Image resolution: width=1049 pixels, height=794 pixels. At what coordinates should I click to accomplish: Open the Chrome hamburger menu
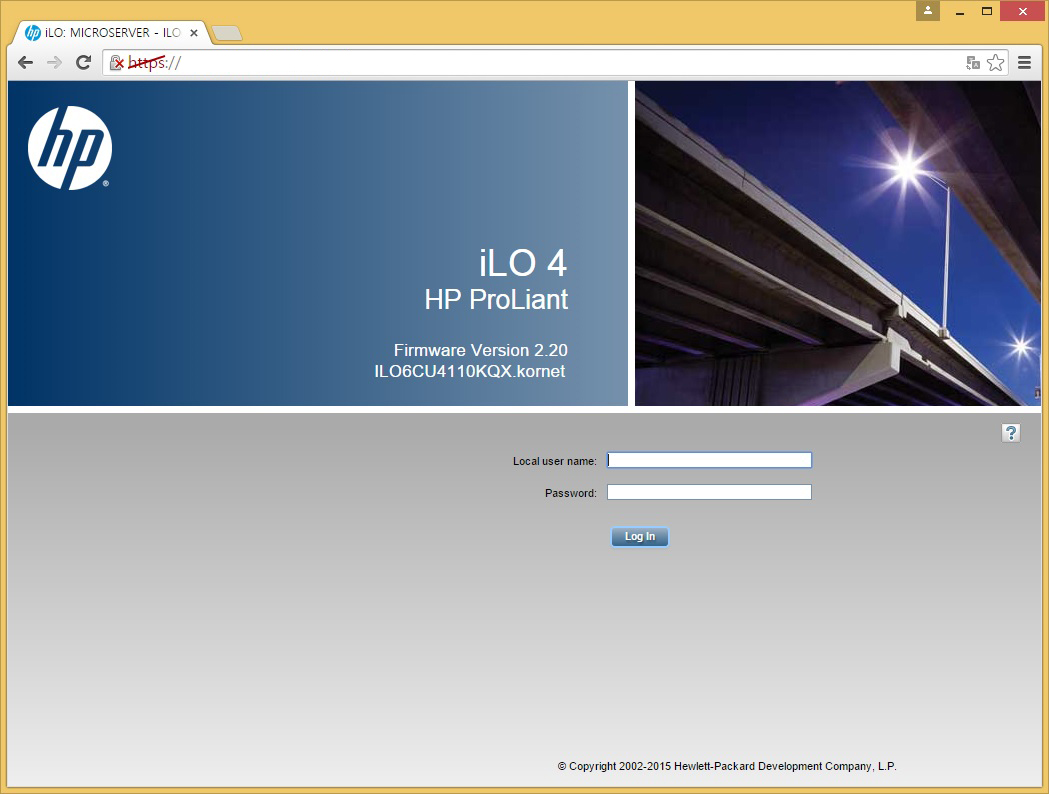(x=1024, y=63)
